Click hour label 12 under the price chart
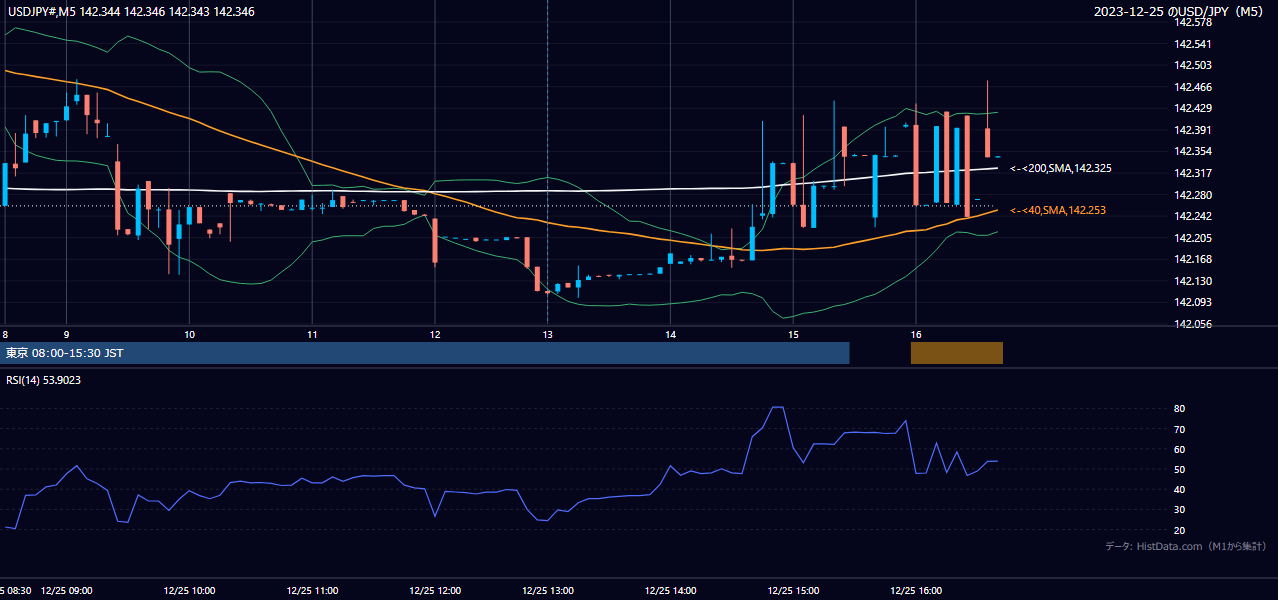1278x600 pixels. (435, 334)
